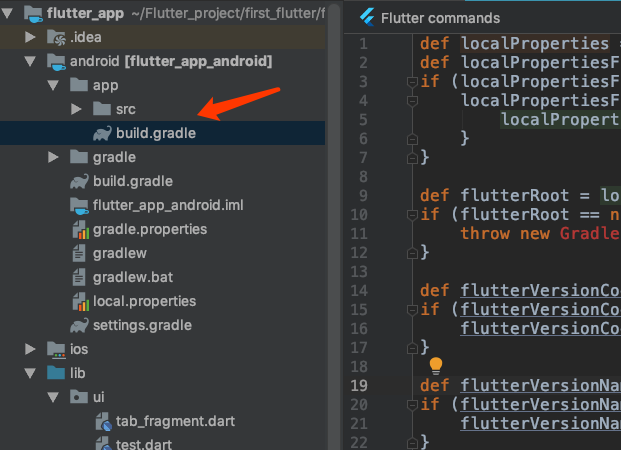Collapse the ui folder

53,397
